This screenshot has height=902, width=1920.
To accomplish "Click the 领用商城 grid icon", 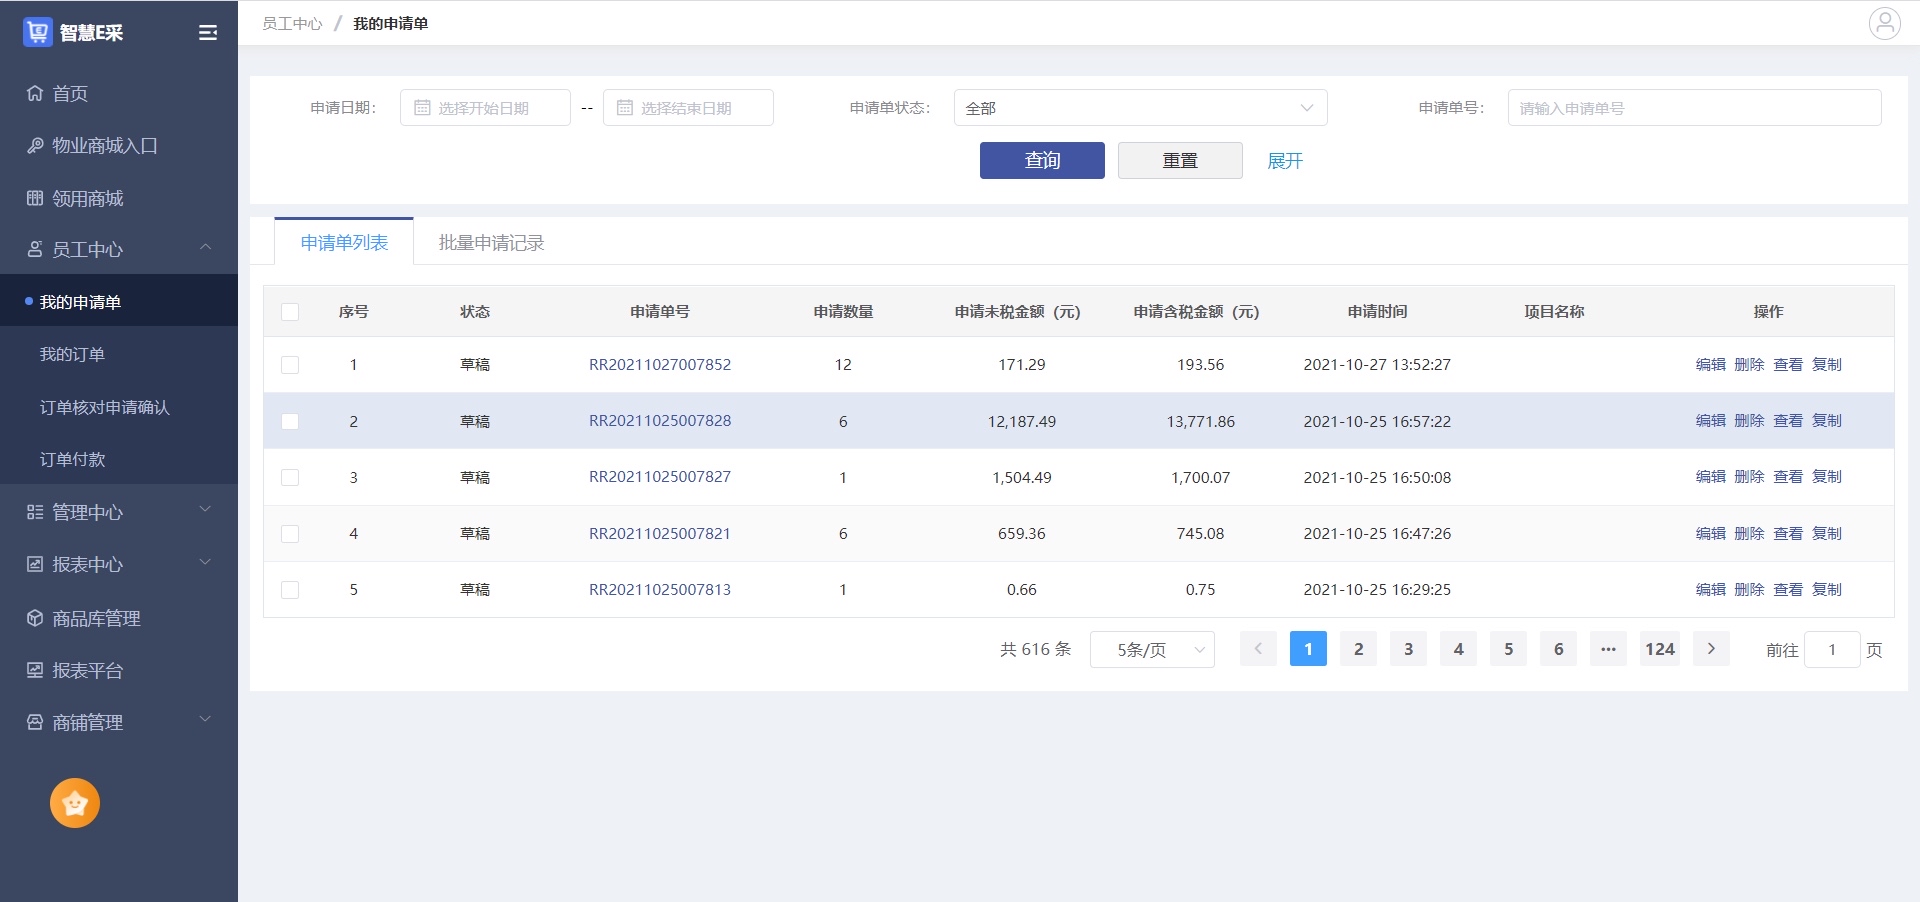I will (x=35, y=198).
